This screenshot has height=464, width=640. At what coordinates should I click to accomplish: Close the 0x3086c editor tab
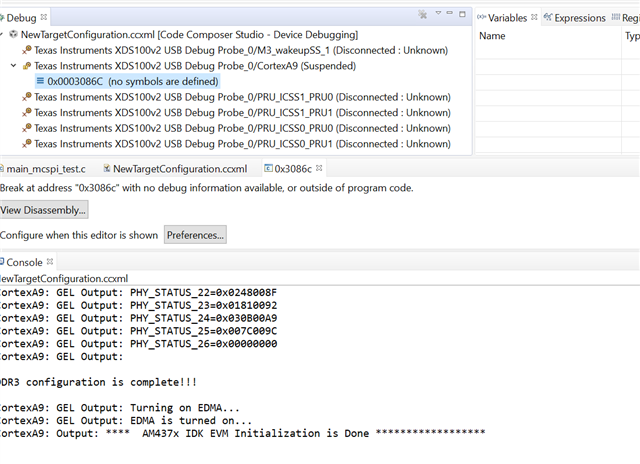[x=319, y=168]
